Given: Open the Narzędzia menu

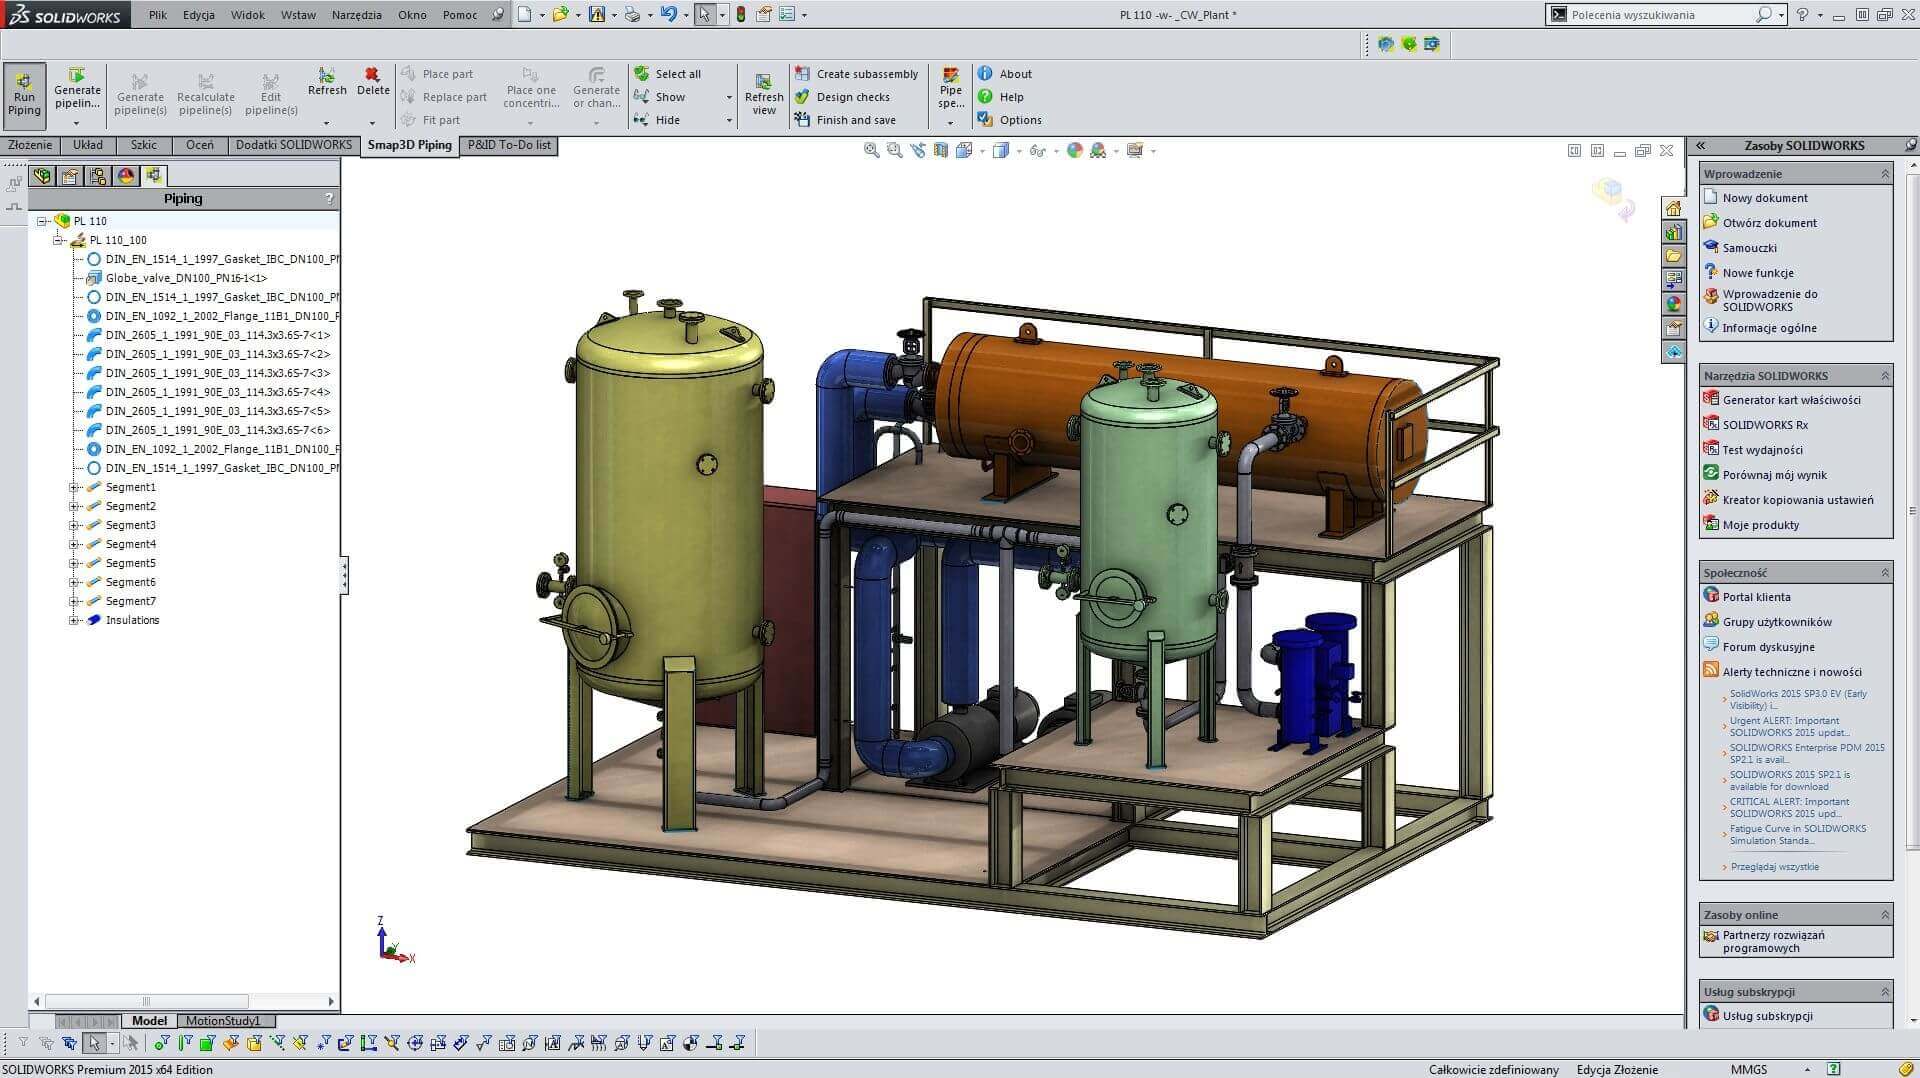Looking at the screenshot, I should (356, 15).
